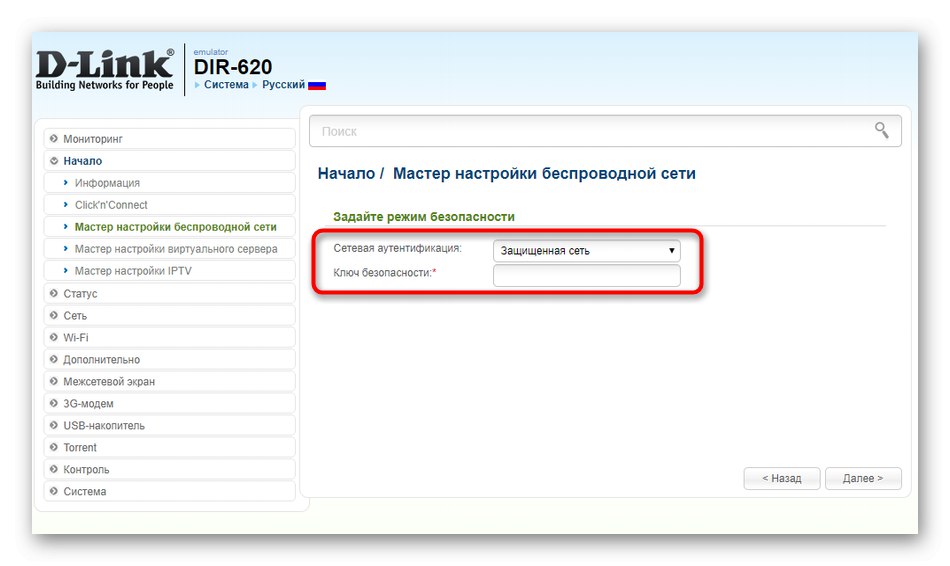Expand the Сеть section arrow icon
The image size is (950, 566).
click(x=54, y=315)
